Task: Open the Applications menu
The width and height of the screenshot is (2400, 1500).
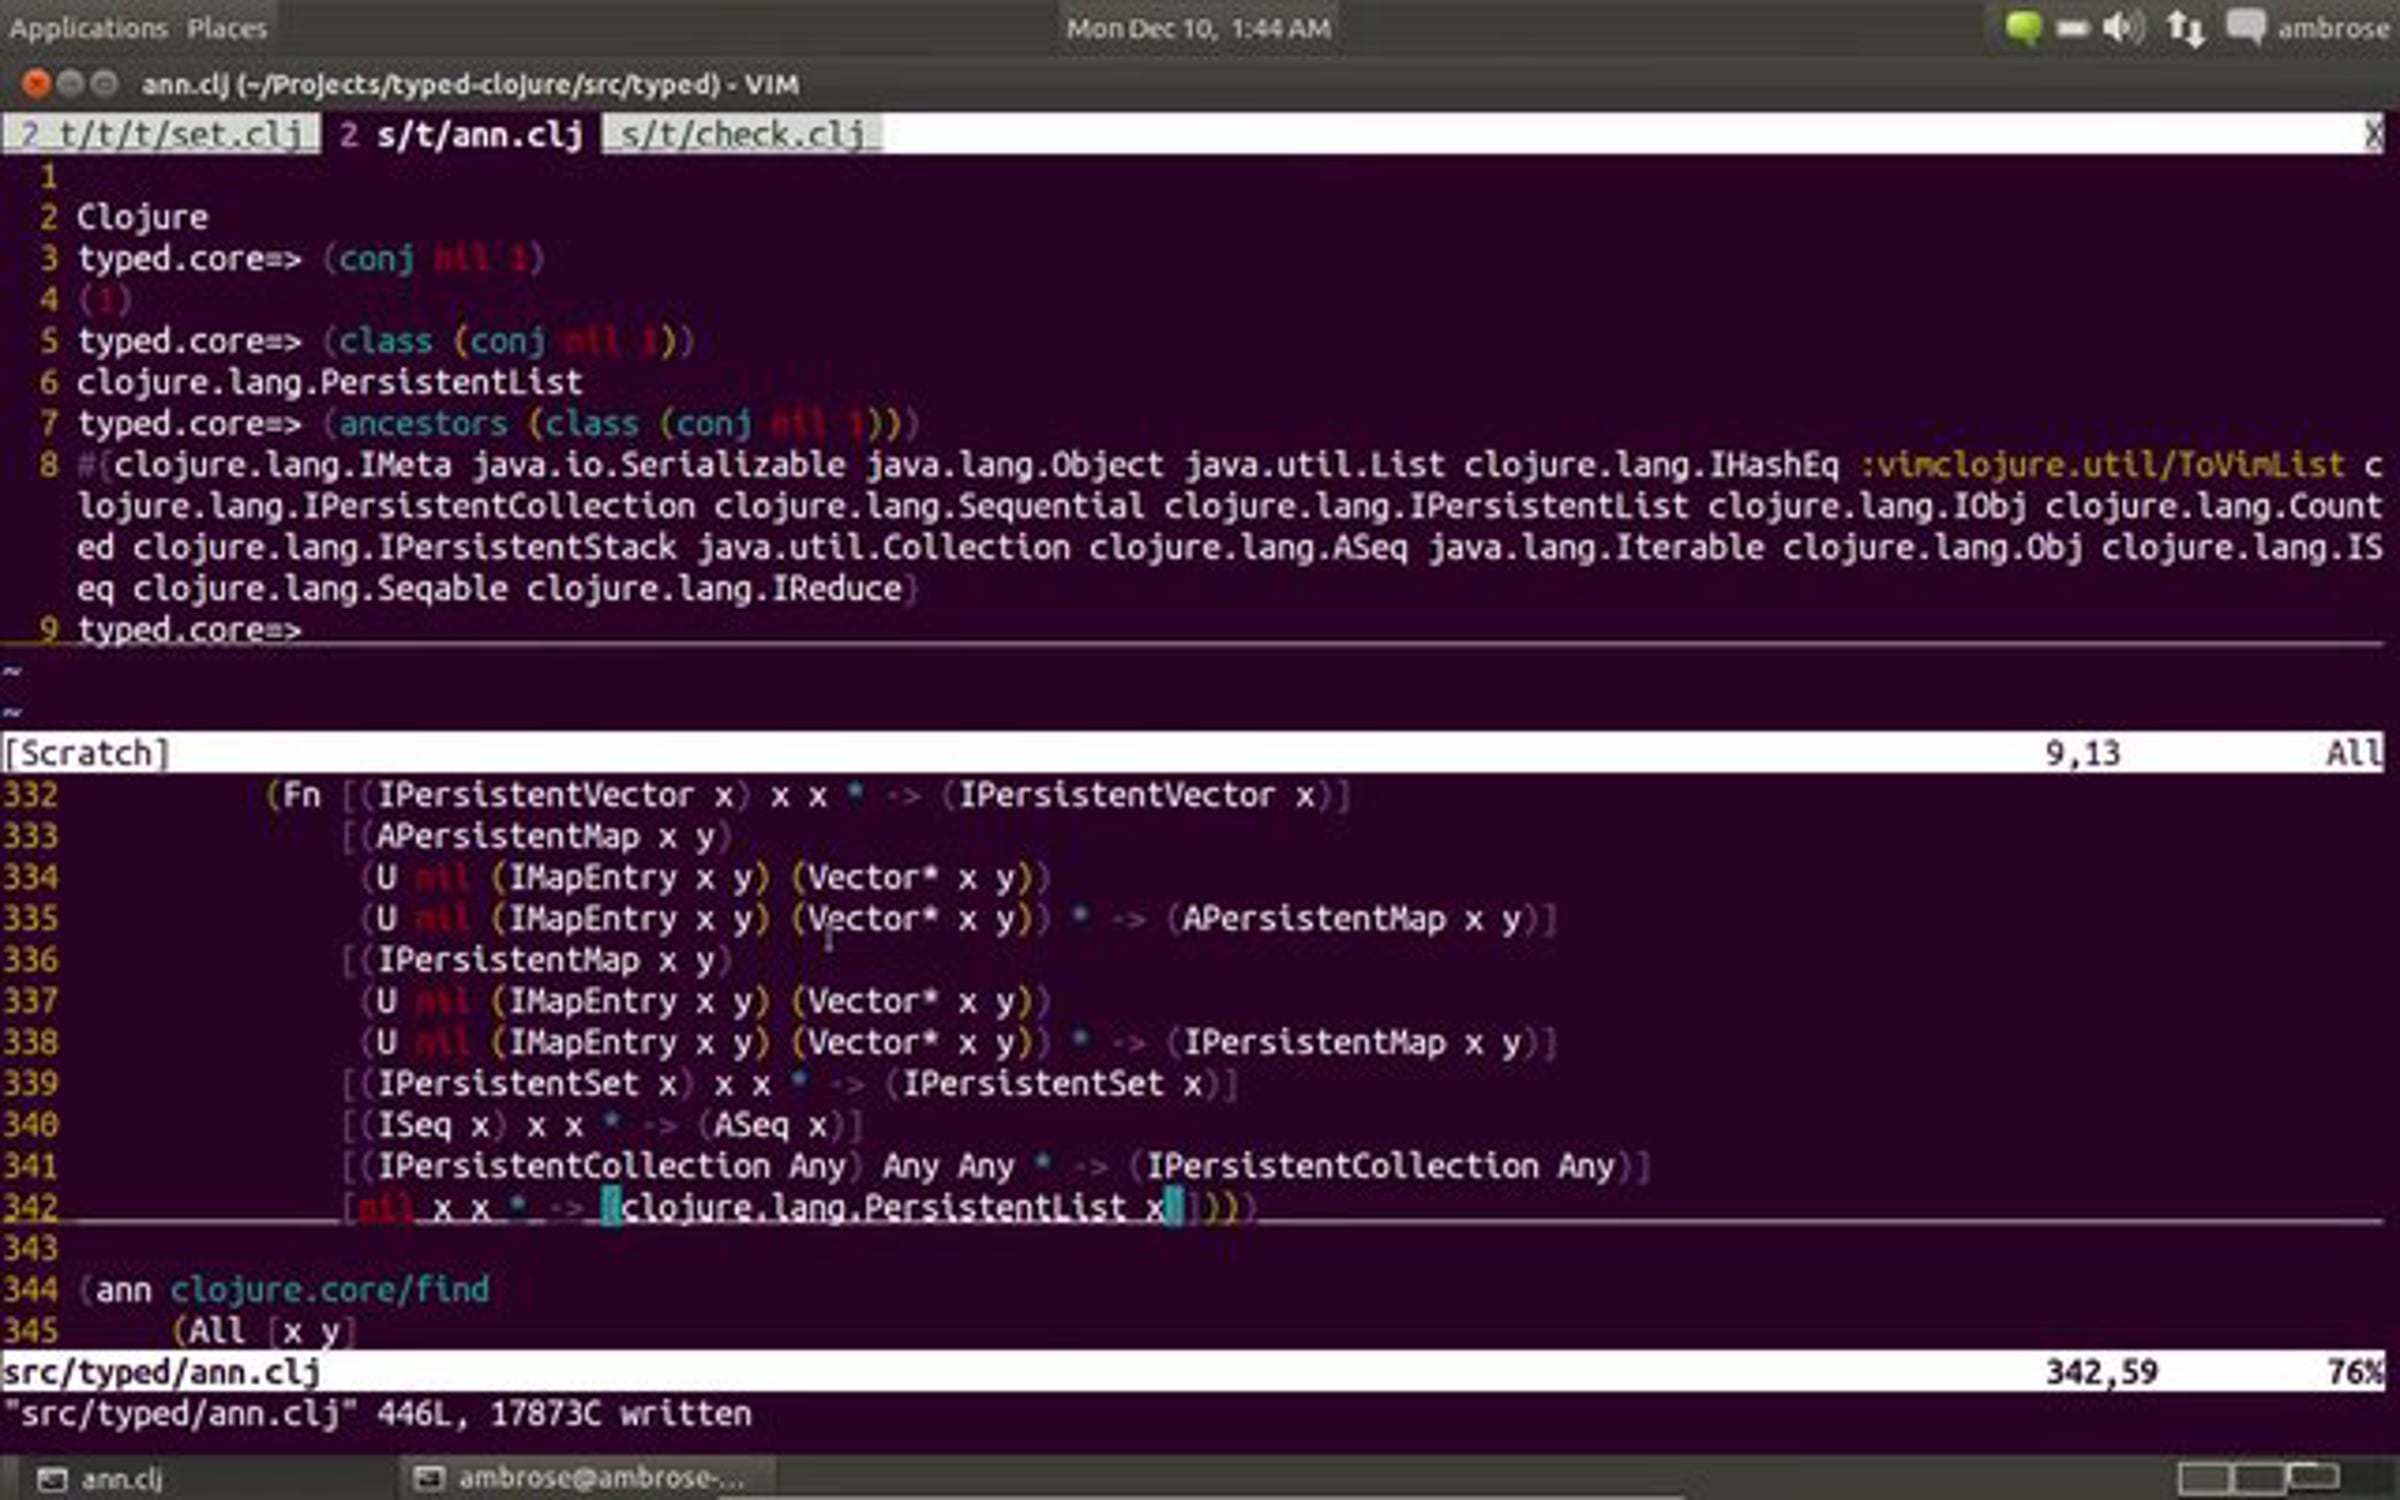Action: tap(88, 28)
